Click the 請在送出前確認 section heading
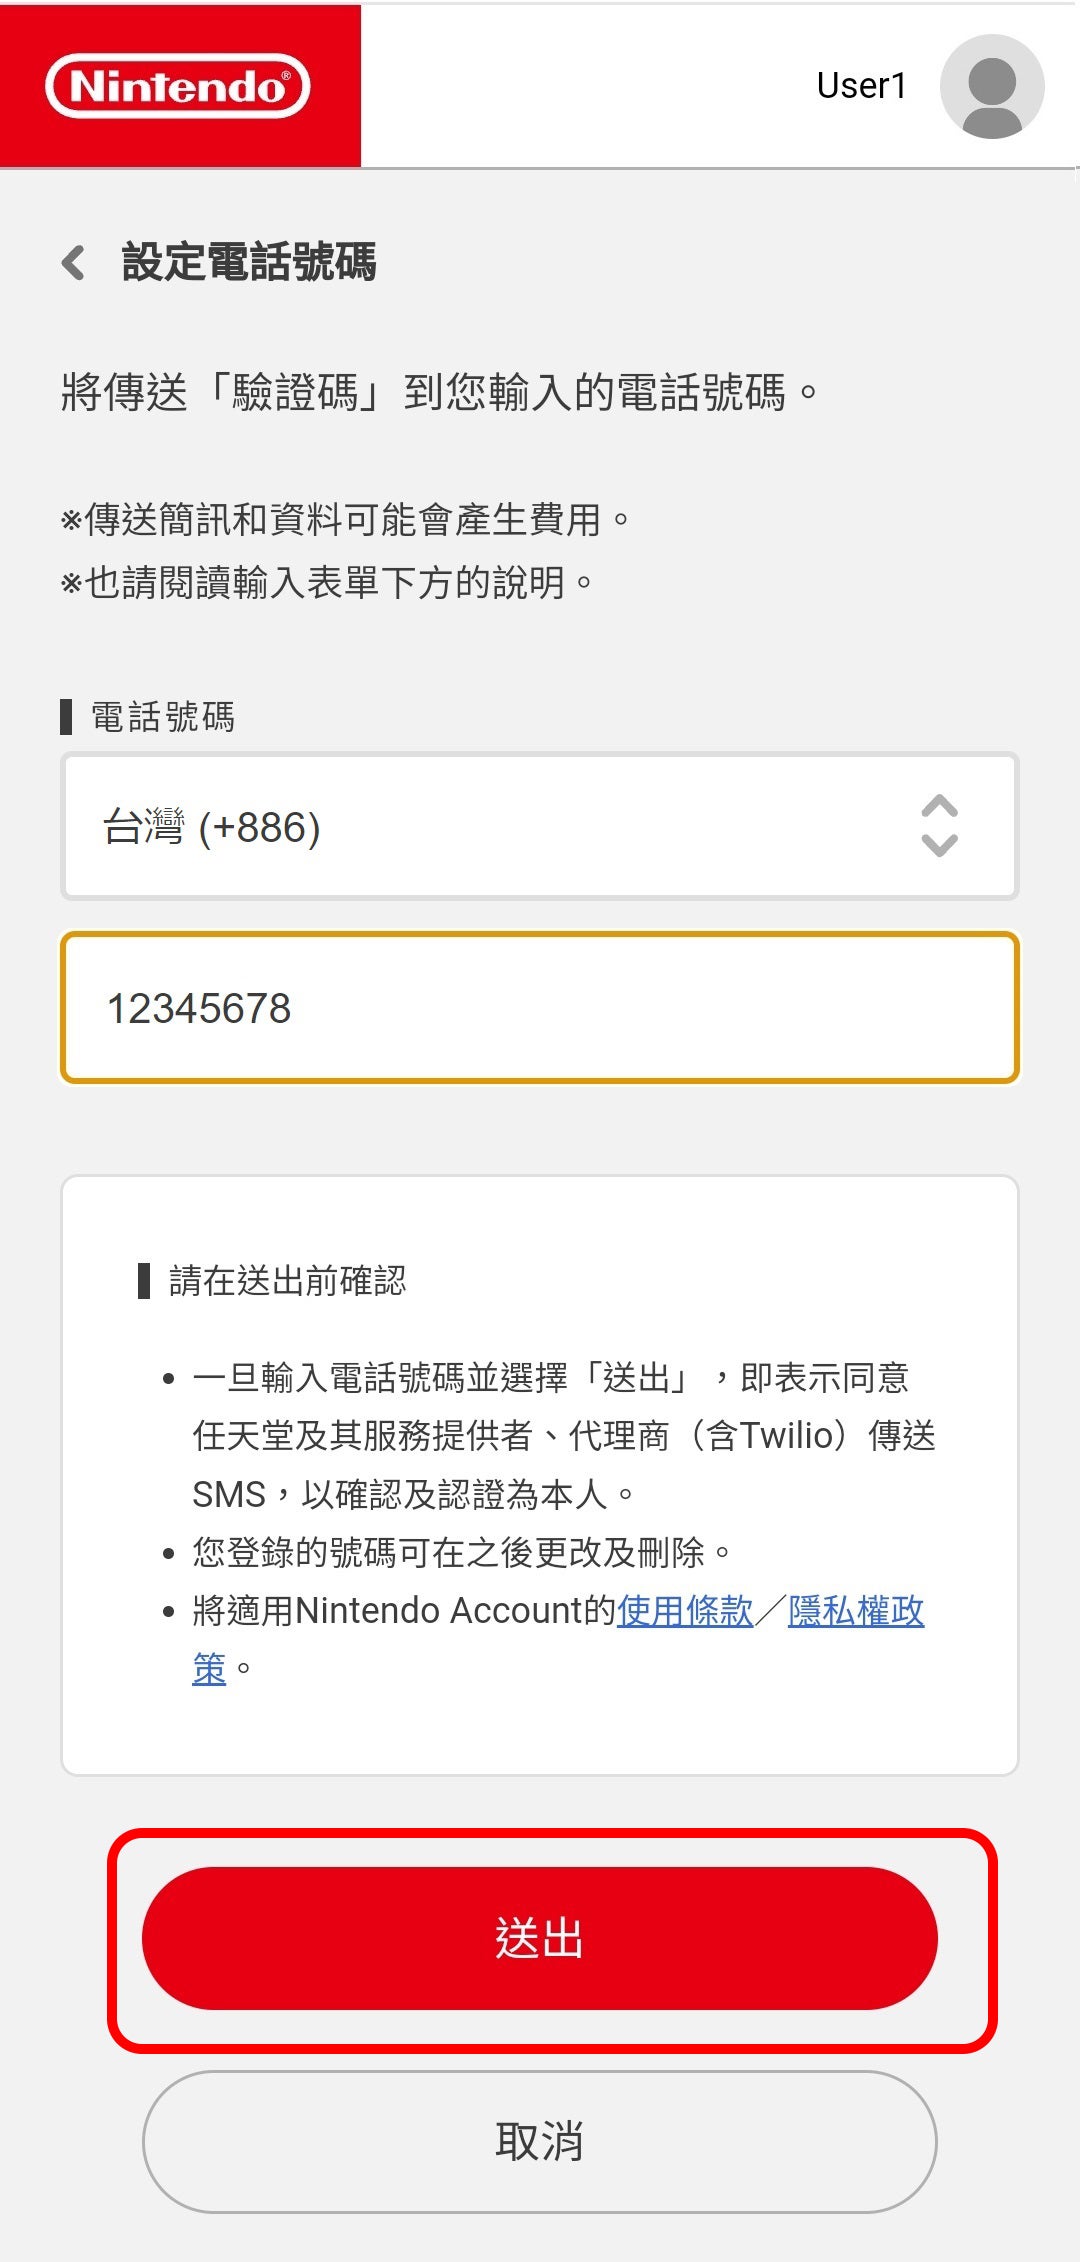Image resolution: width=1080 pixels, height=2262 pixels. point(288,1281)
